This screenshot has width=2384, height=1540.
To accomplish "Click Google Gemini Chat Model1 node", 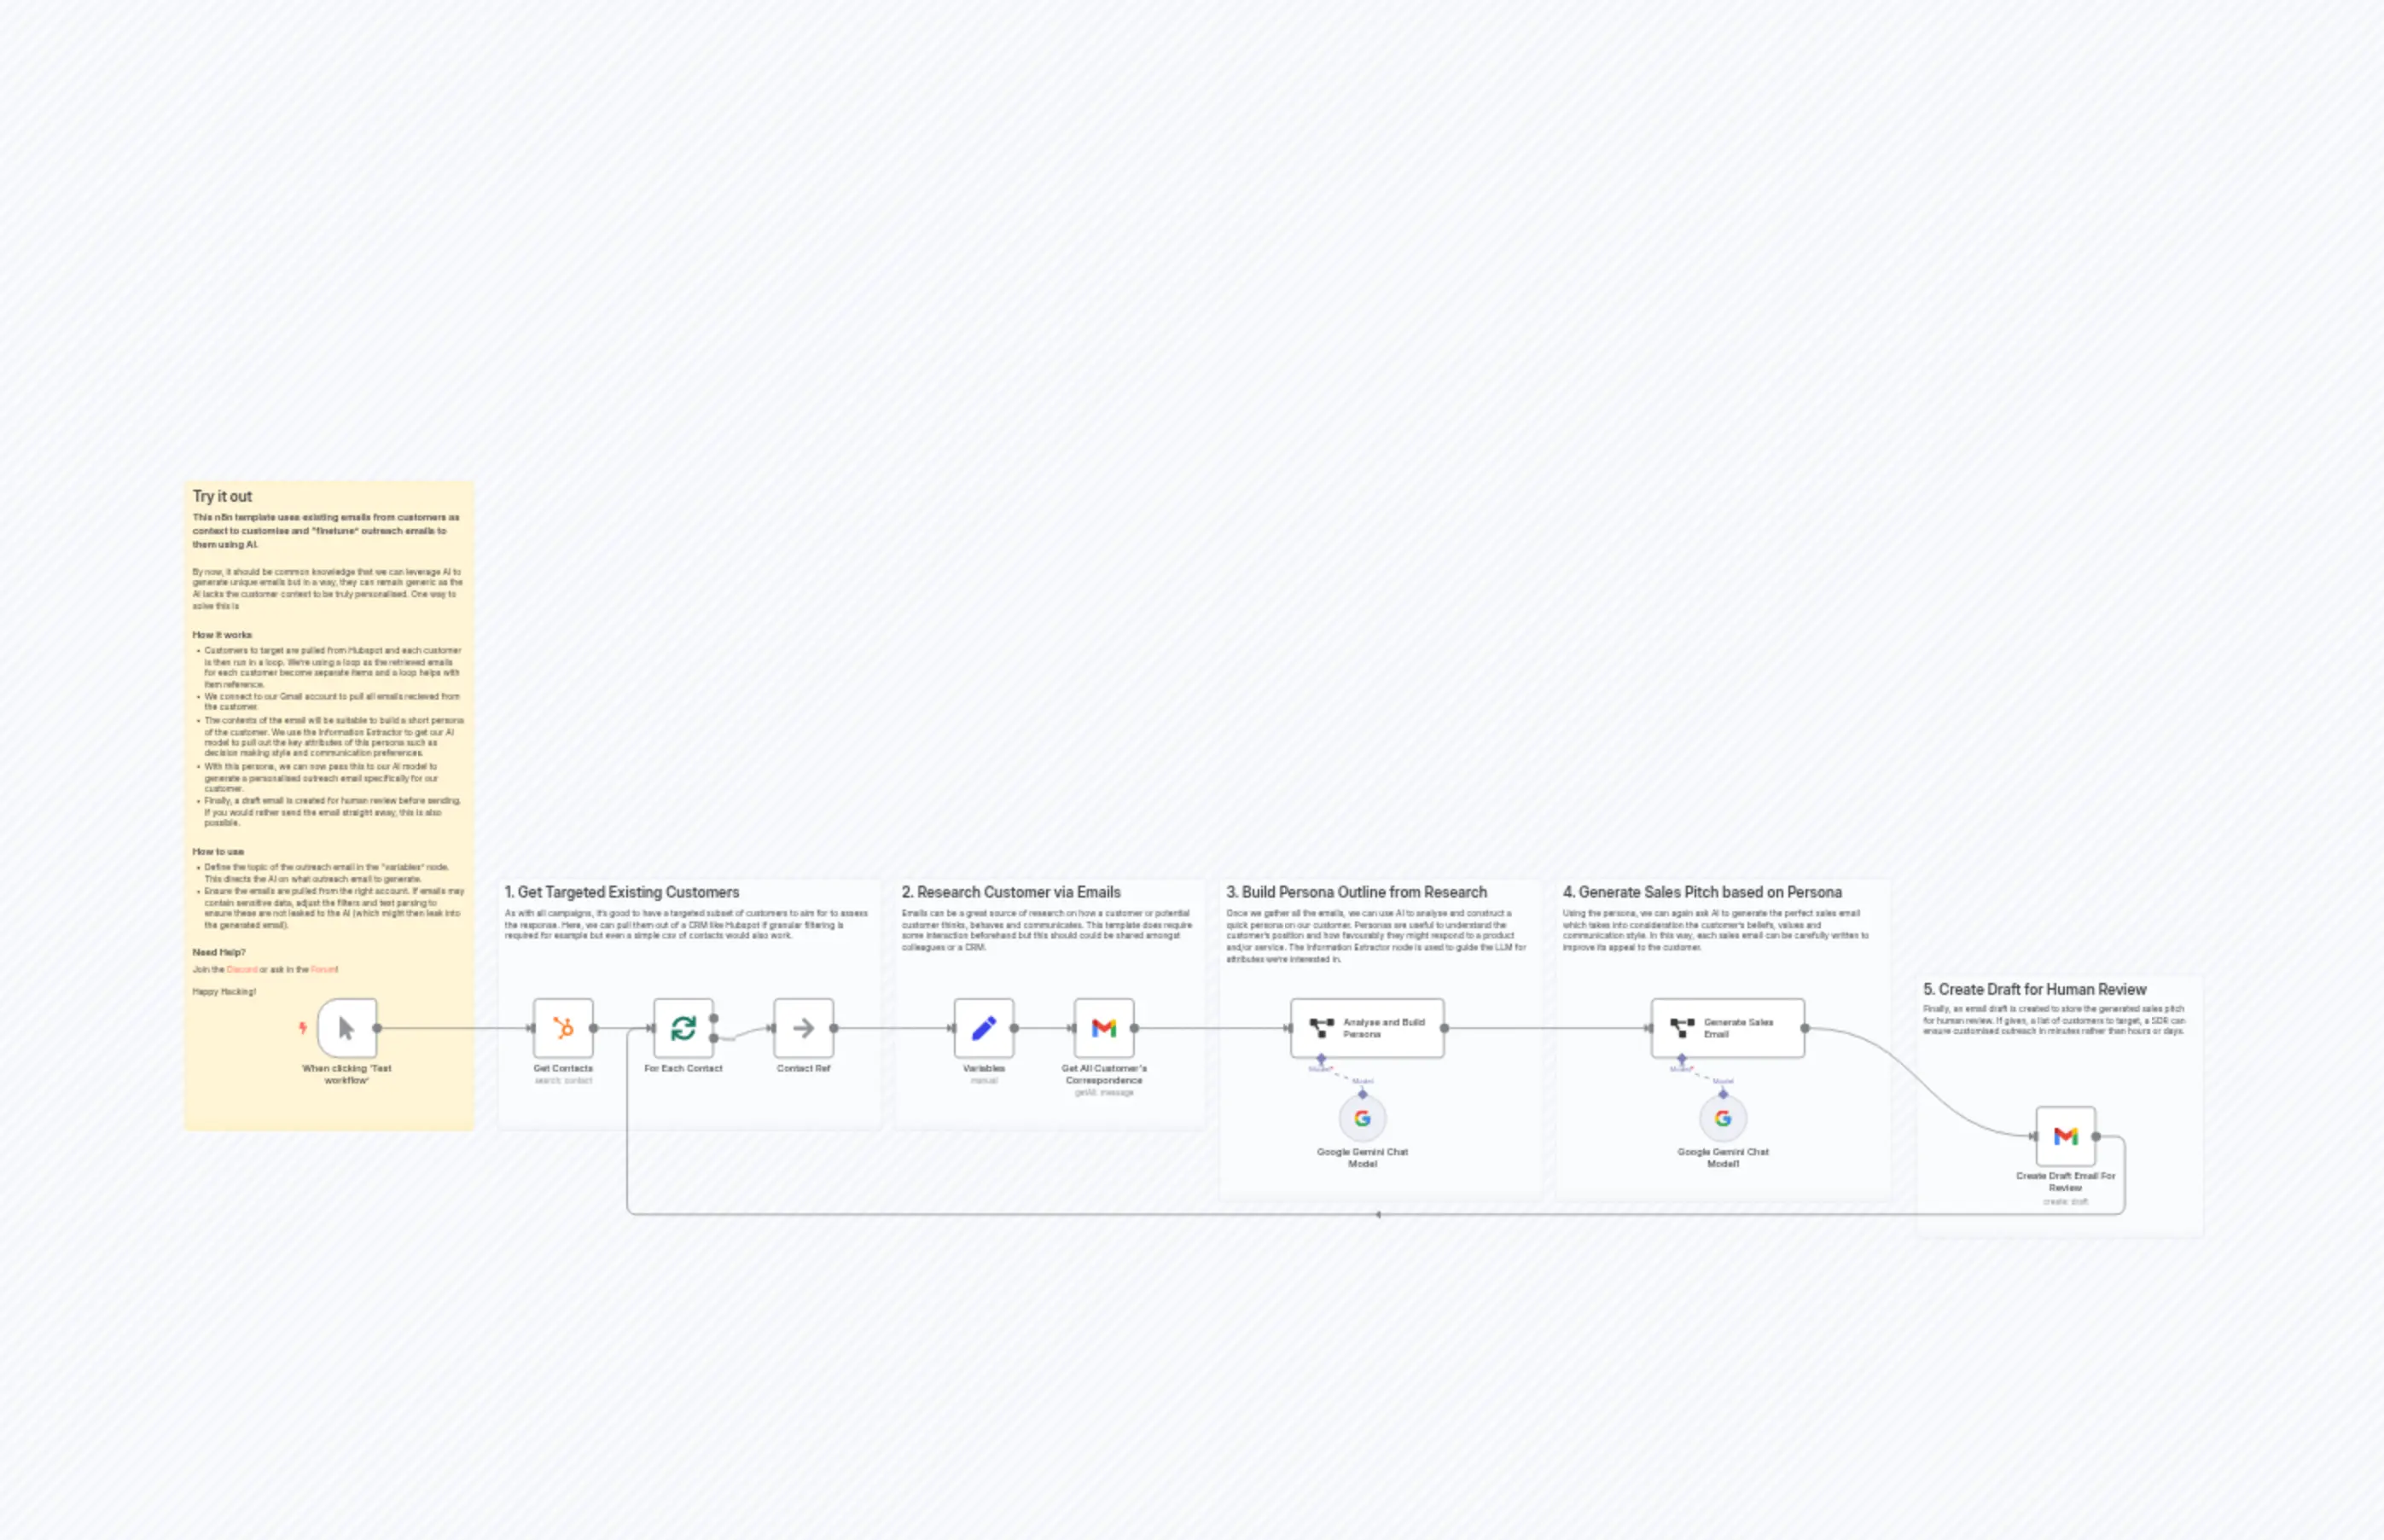I will click(1722, 1118).
